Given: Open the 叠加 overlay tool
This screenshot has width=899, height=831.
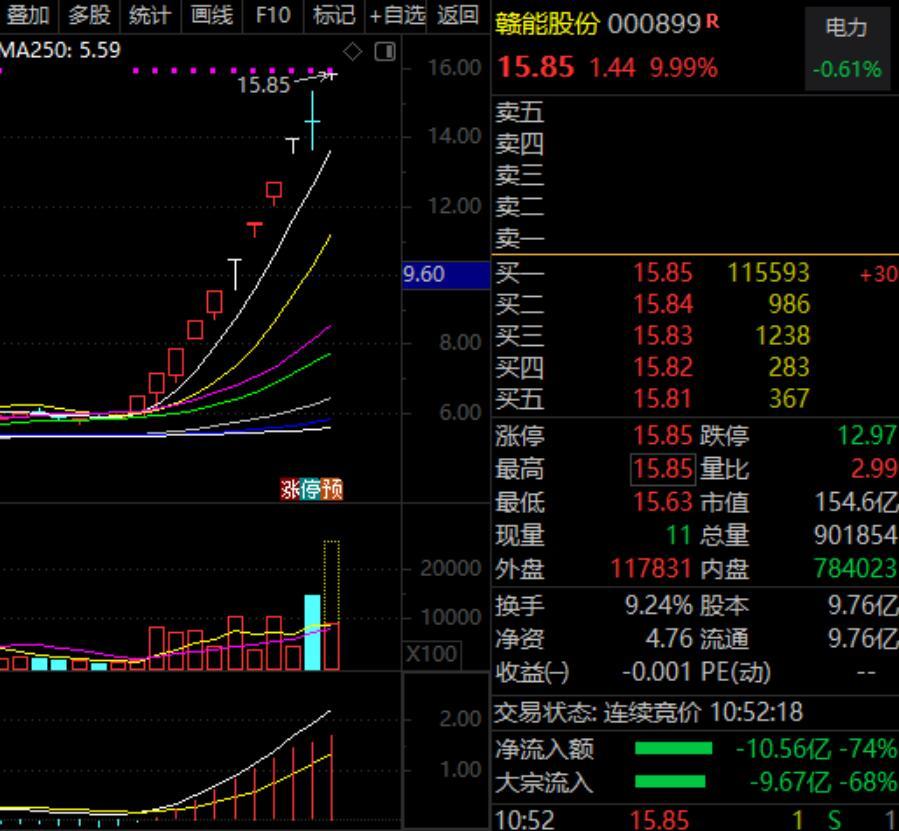Looking at the screenshot, I should tap(28, 15).
